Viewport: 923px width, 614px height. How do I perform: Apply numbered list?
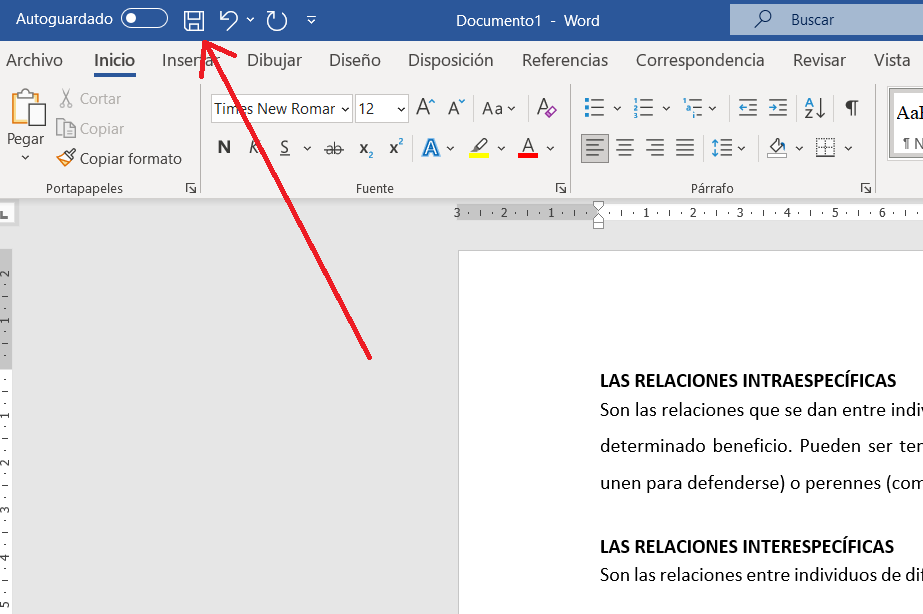tap(643, 108)
